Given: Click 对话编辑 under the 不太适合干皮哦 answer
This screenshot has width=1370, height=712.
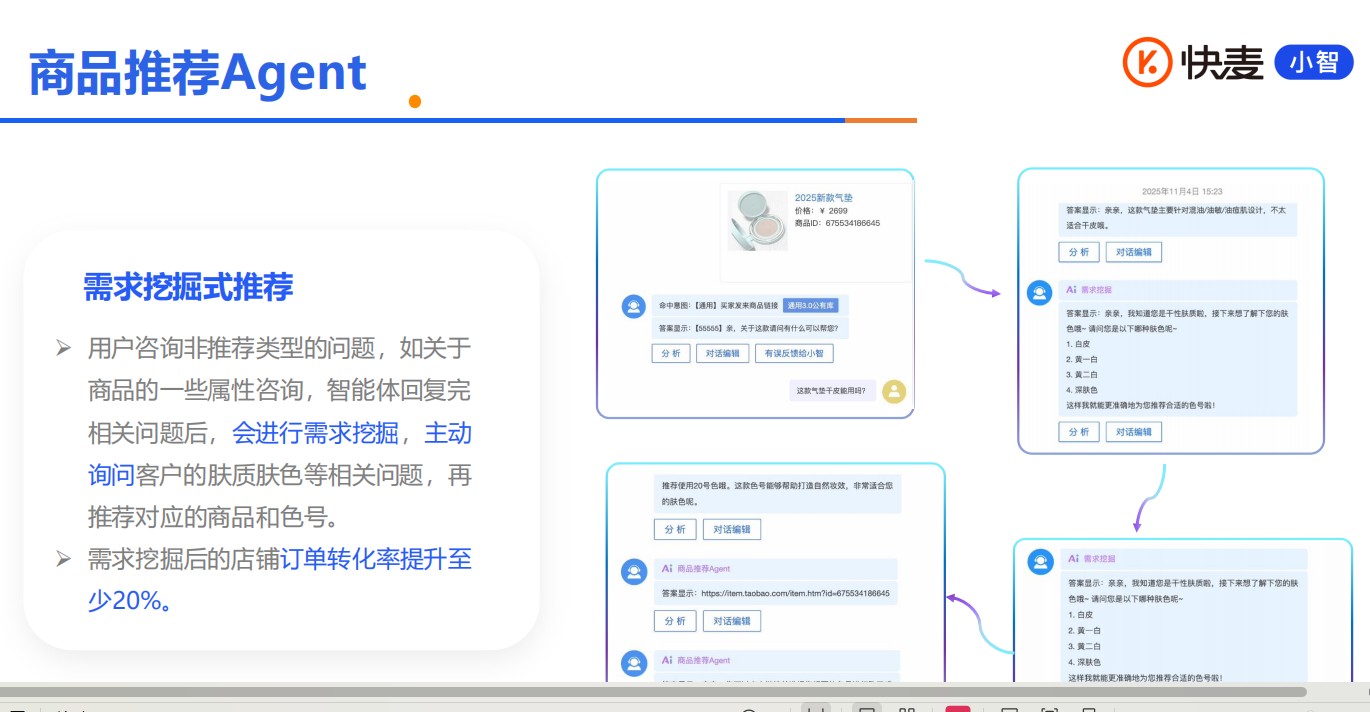Looking at the screenshot, I should coord(1134,252).
